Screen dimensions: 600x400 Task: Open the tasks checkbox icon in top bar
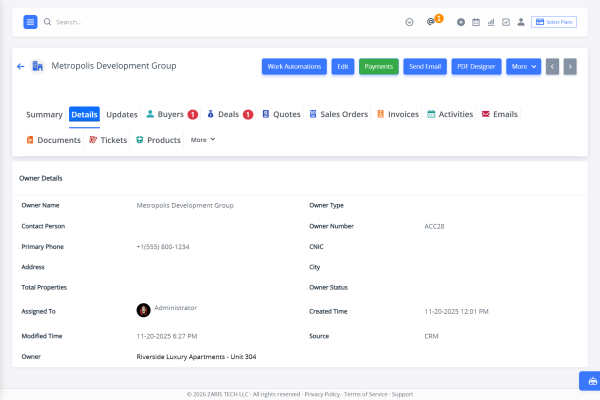(x=506, y=22)
